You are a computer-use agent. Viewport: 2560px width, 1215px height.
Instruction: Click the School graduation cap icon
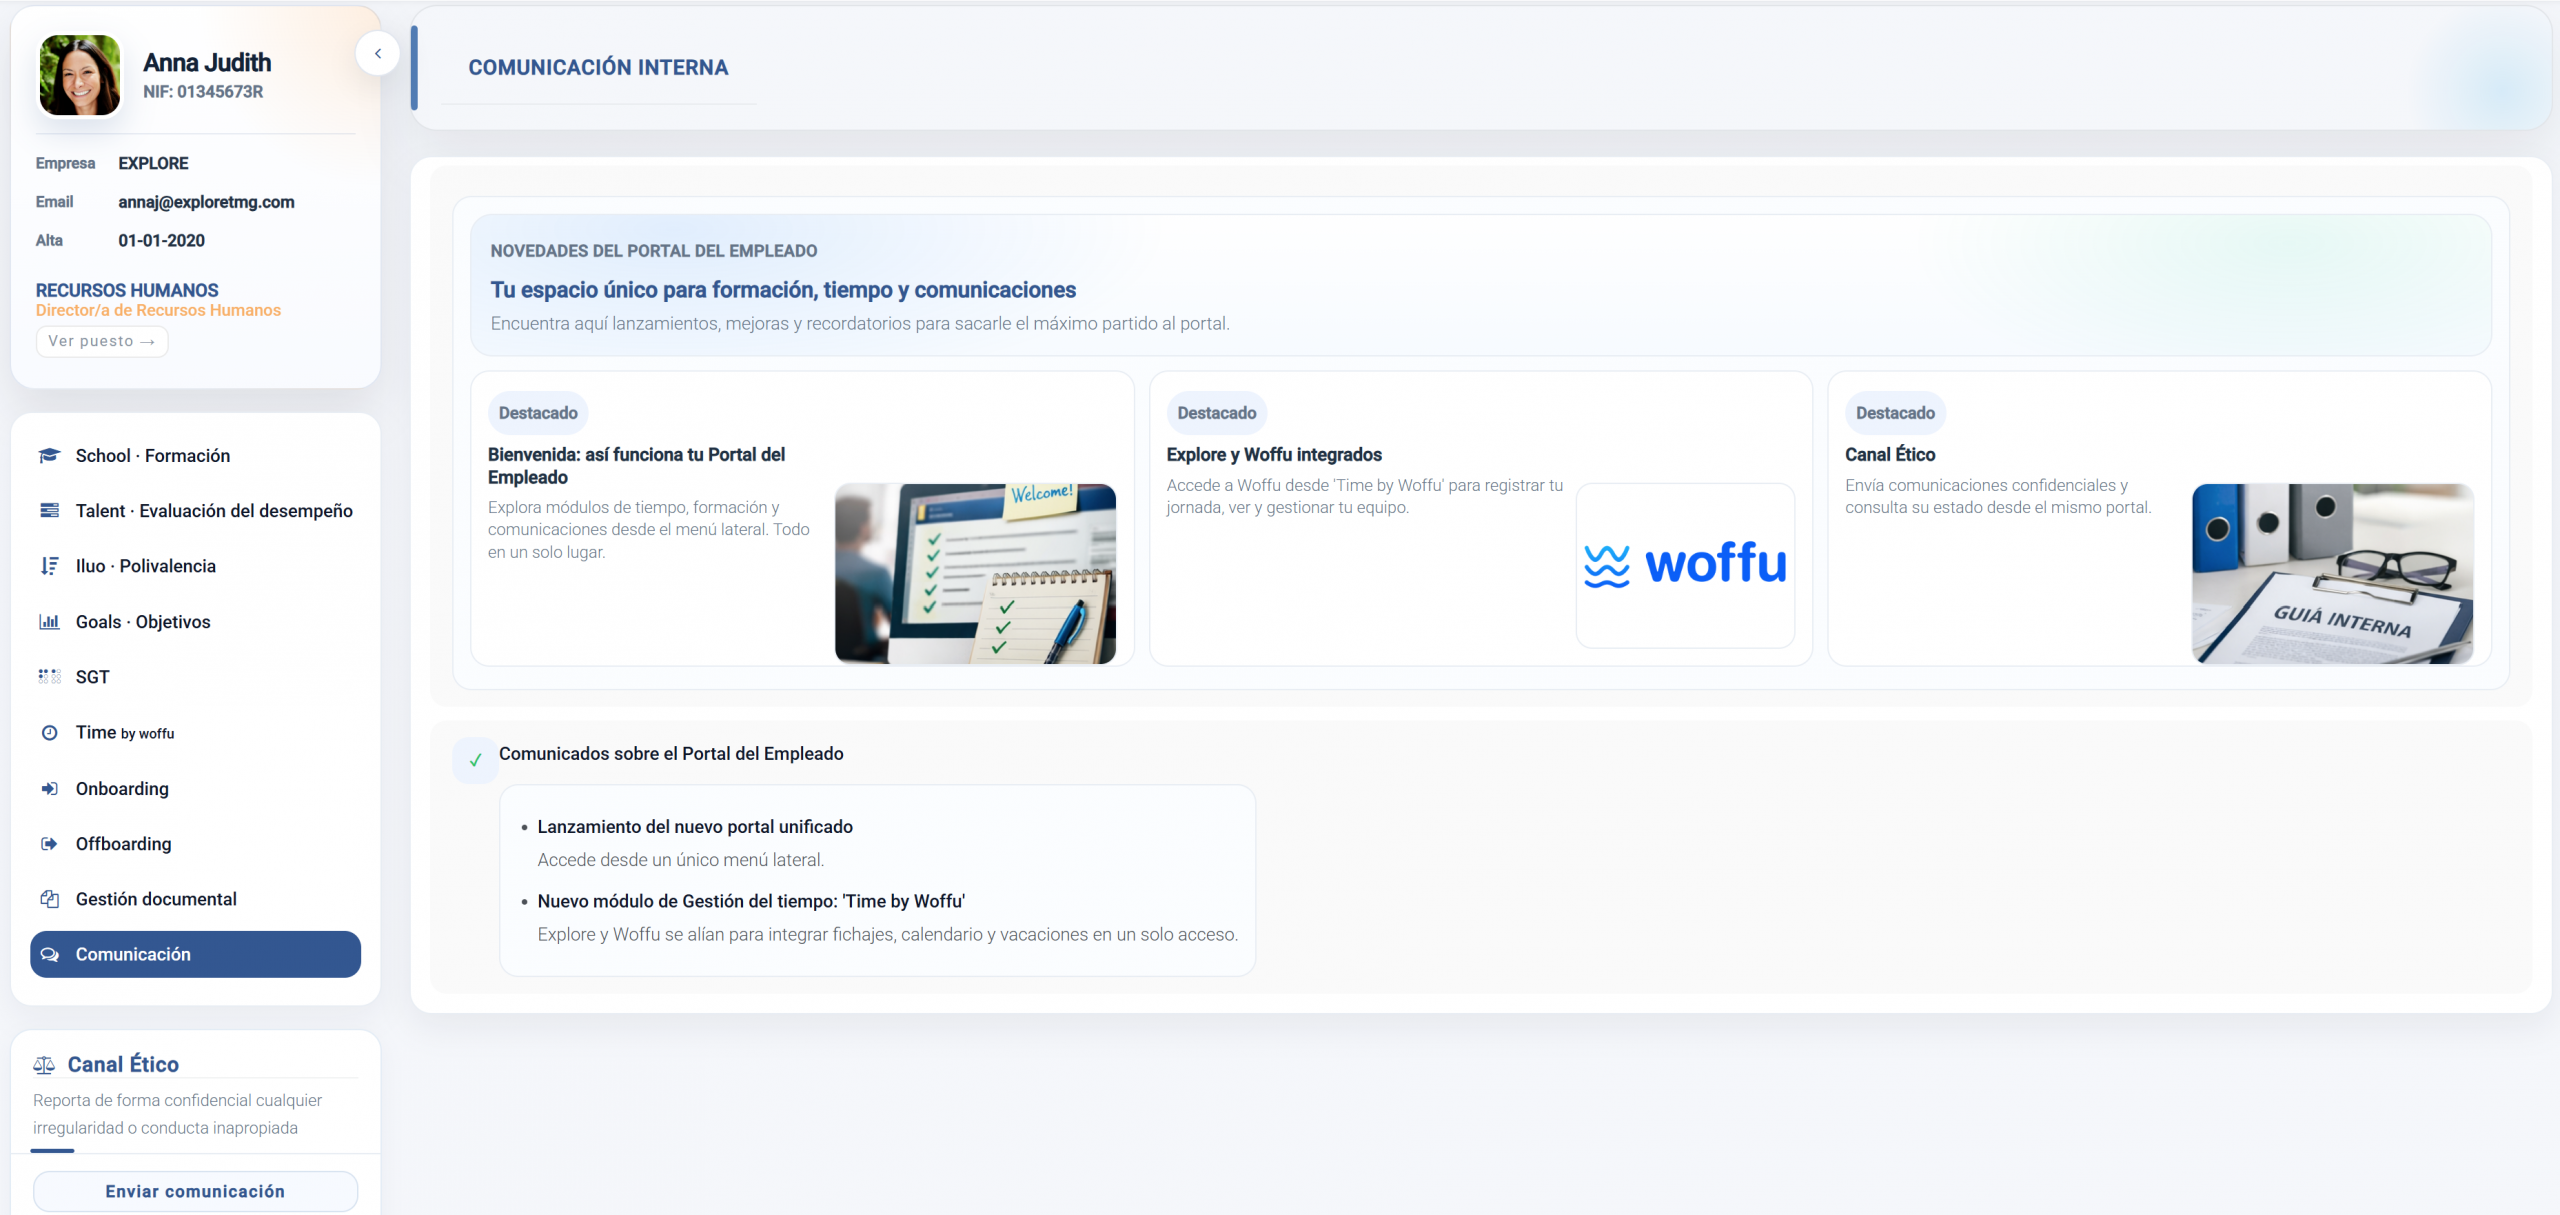coord(49,456)
